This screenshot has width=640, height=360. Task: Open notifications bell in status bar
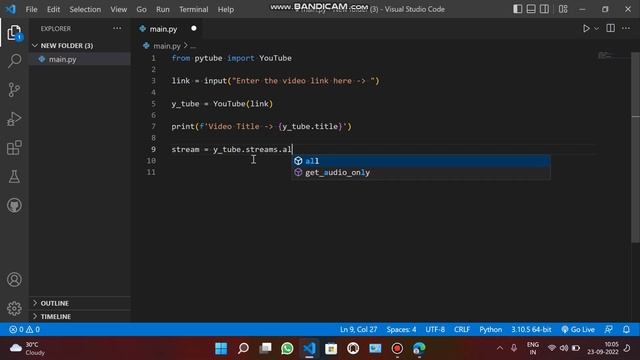point(626,329)
